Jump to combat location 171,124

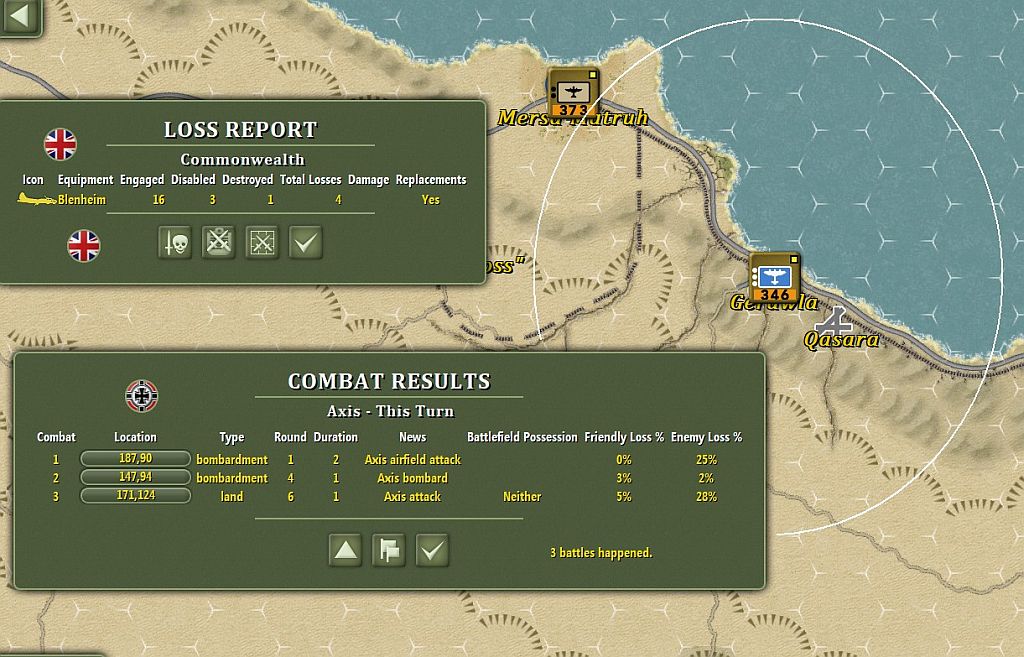tap(135, 496)
